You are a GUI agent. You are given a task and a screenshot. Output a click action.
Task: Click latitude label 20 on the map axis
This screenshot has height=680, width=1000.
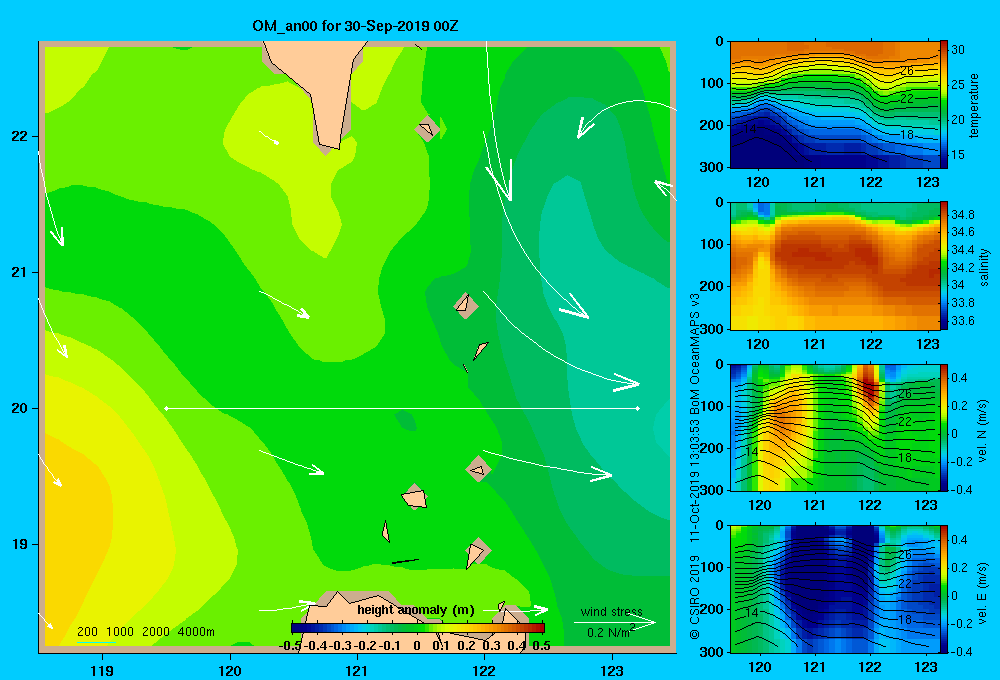coord(20,408)
